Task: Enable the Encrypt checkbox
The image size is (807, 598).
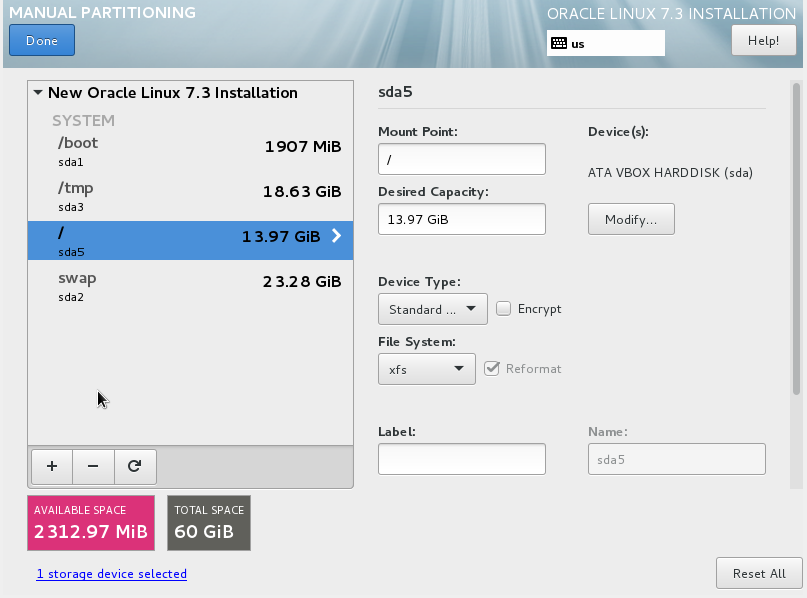Action: (503, 308)
